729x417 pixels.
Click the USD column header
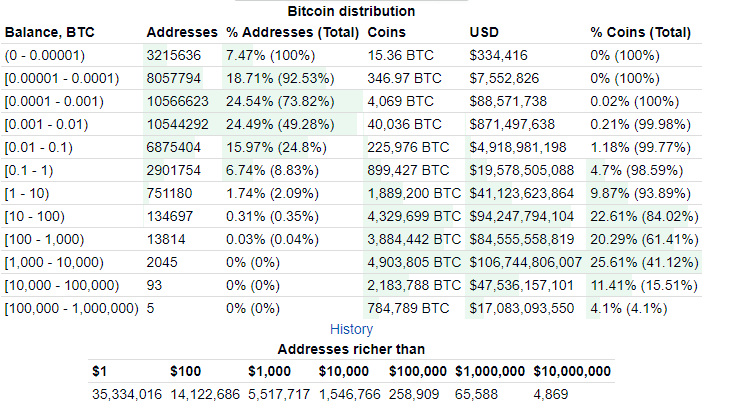coord(485,32)
